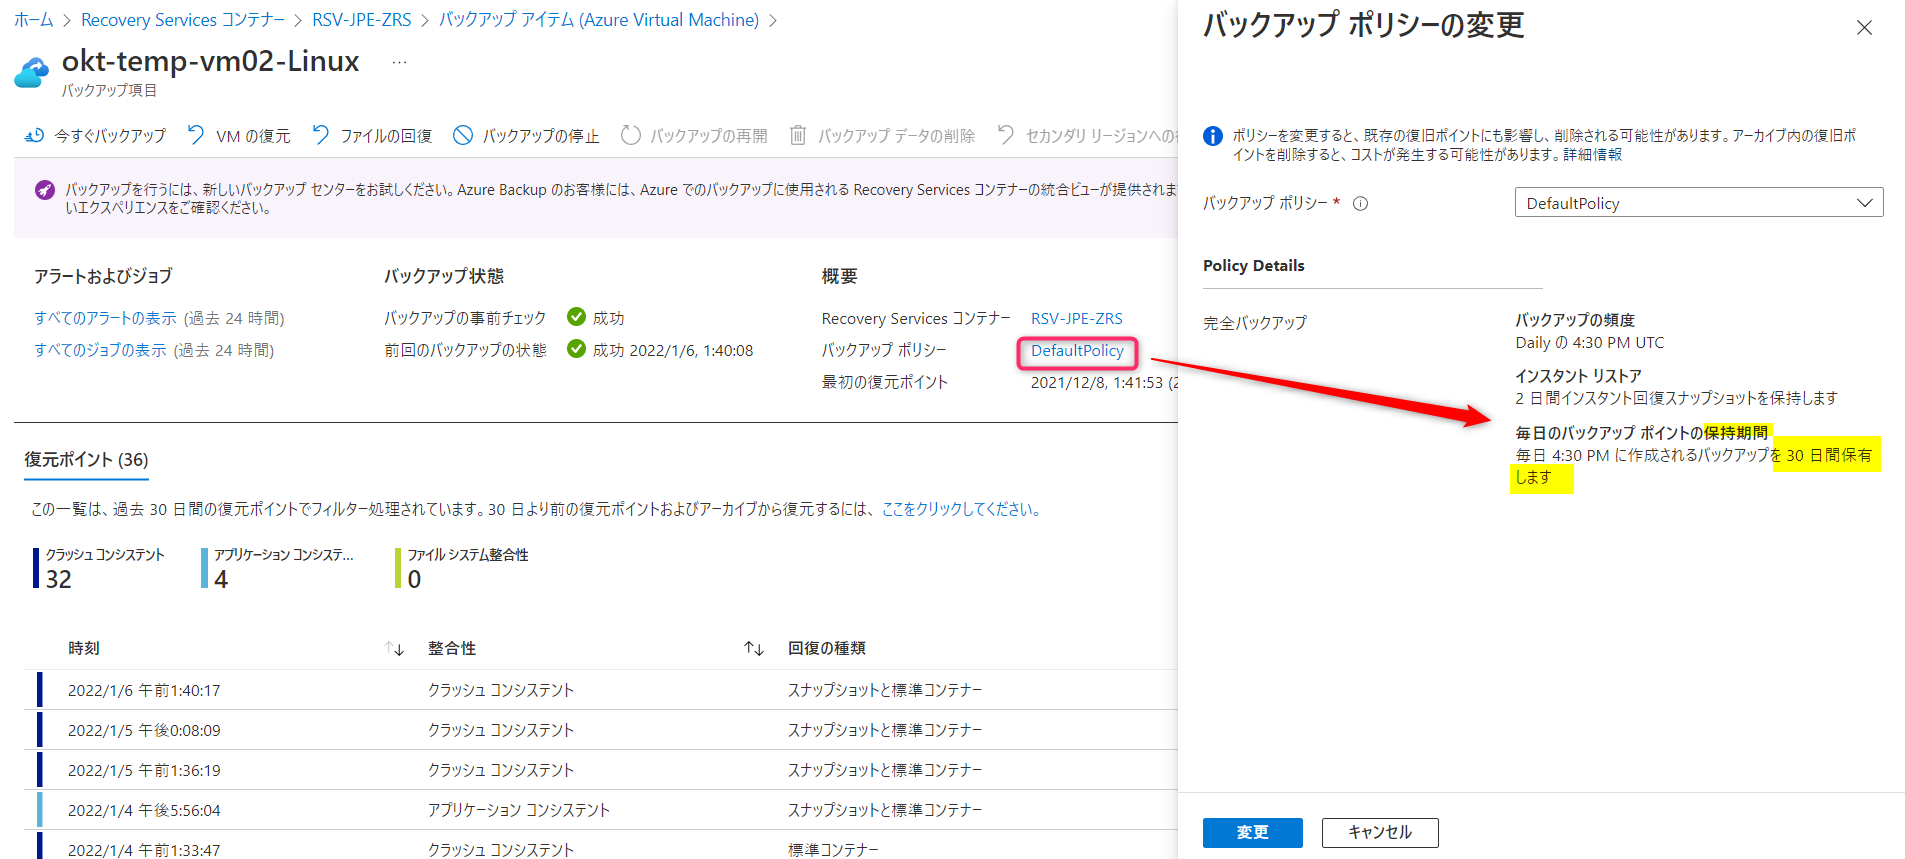Click green success icon for 前回のバックアップの状態
Screen dimensions: 1905x859
coord(576,349)
